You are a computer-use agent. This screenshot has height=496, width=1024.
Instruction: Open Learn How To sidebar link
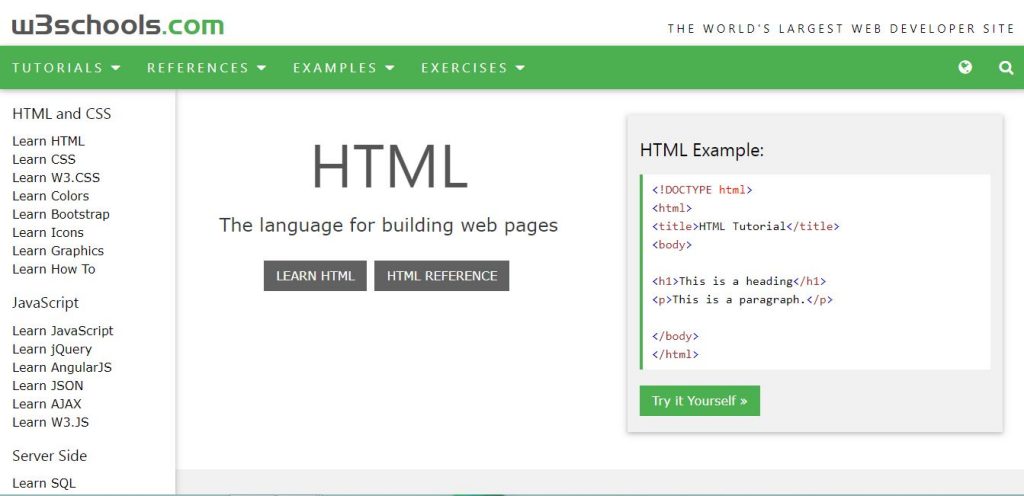coord(54,269)
